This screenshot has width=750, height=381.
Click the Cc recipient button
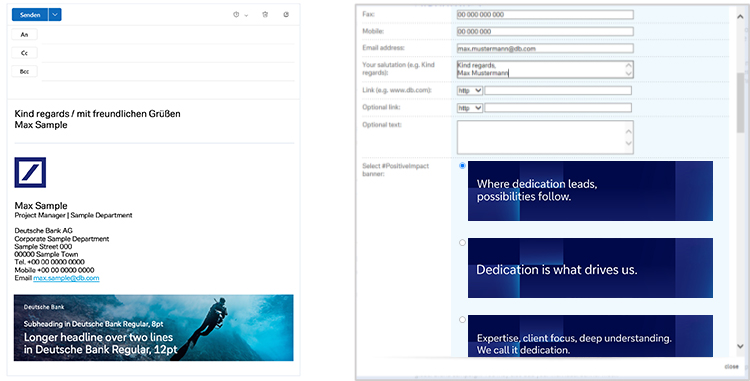pos(24,53)
